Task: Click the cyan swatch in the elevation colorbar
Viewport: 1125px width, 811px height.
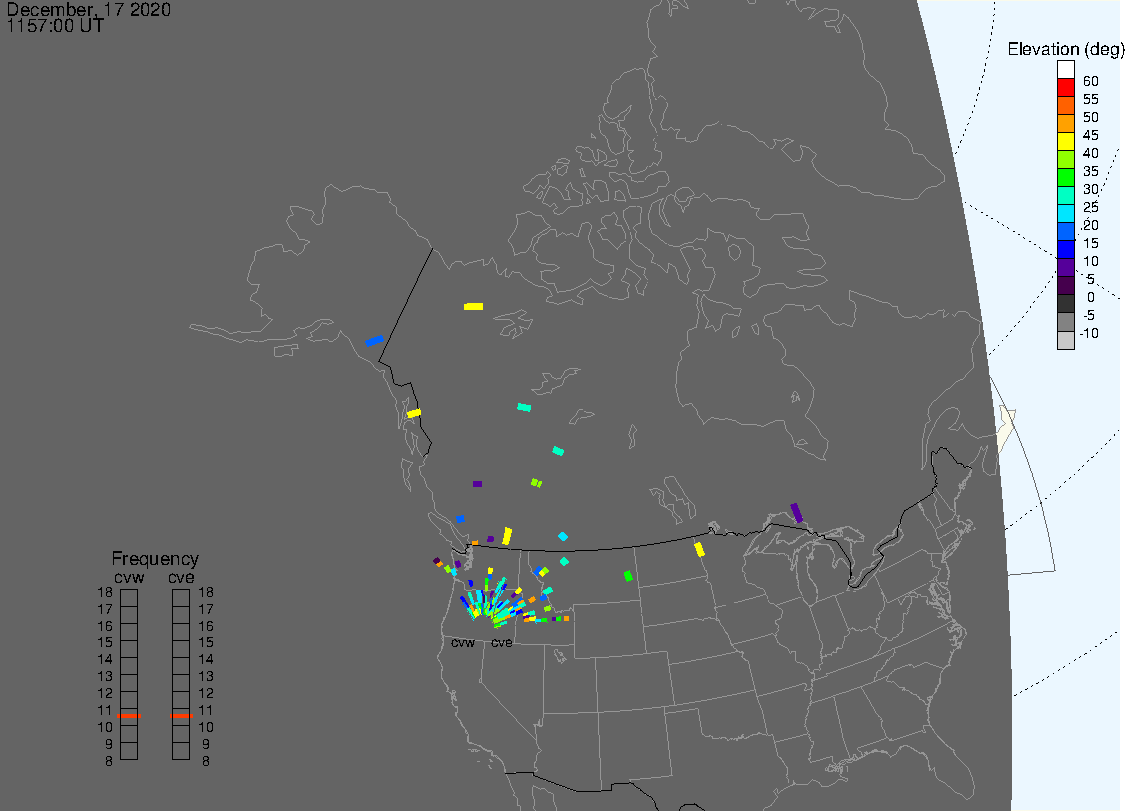Action: point(1065,213)
